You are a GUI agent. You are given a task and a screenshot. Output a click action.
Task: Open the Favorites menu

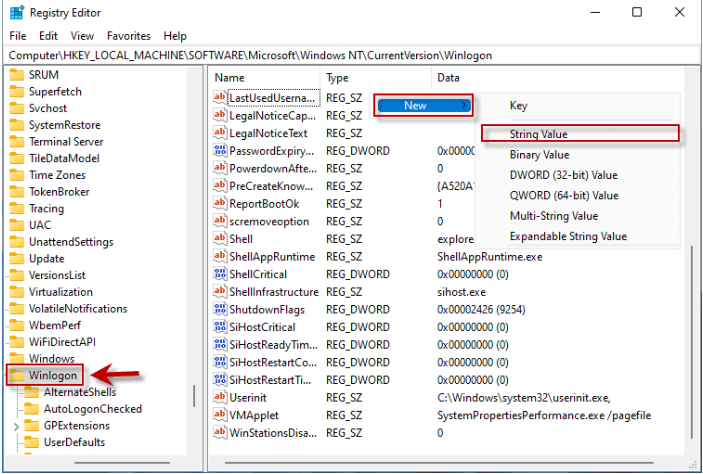(128, 36)
